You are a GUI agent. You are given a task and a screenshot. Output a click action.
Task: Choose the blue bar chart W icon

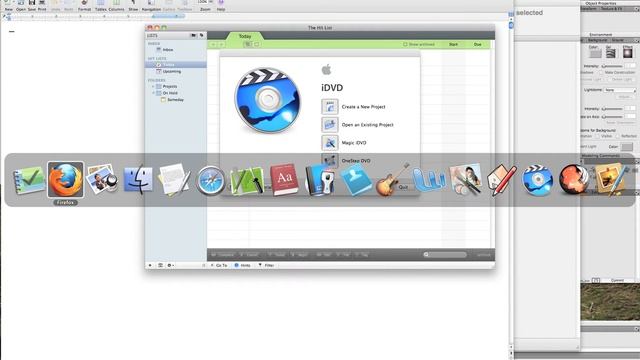point(429,180)
